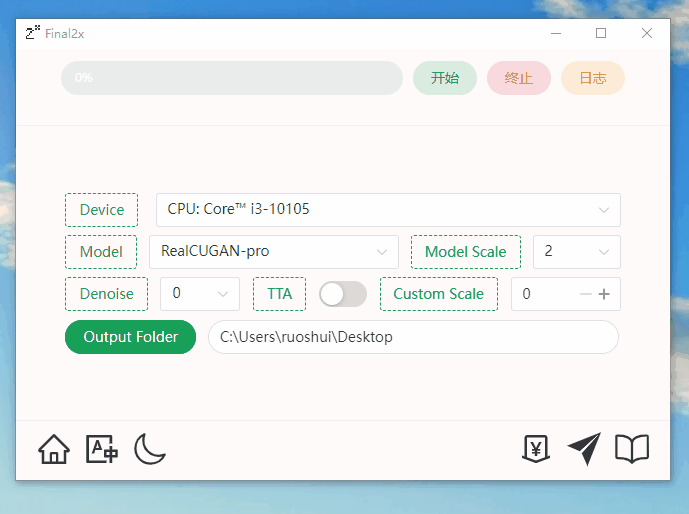Click the green 开始 start button
The height and width of the screenshot is (514, 689).
point(445,78)
